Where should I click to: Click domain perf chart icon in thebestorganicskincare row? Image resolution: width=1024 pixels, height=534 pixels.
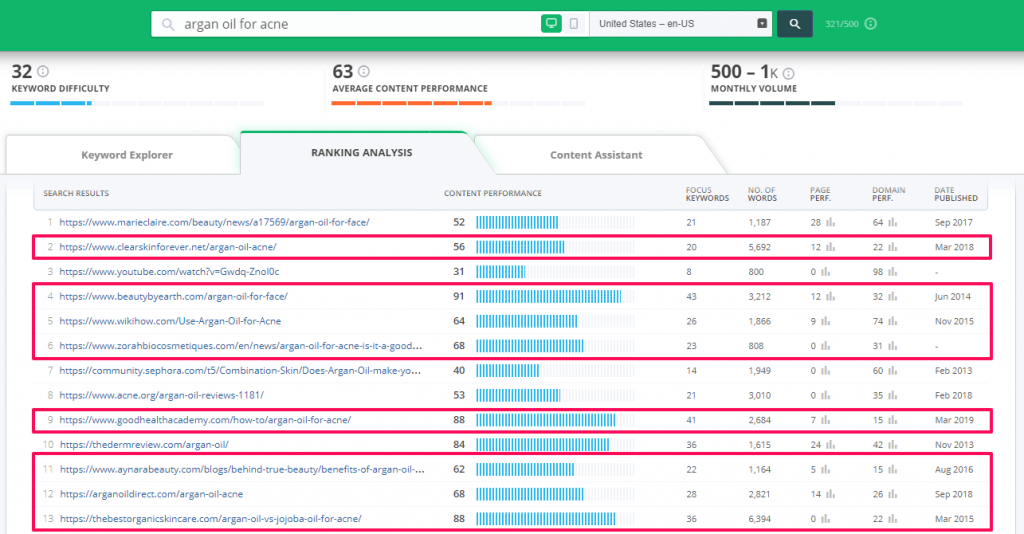pos(892,519)
